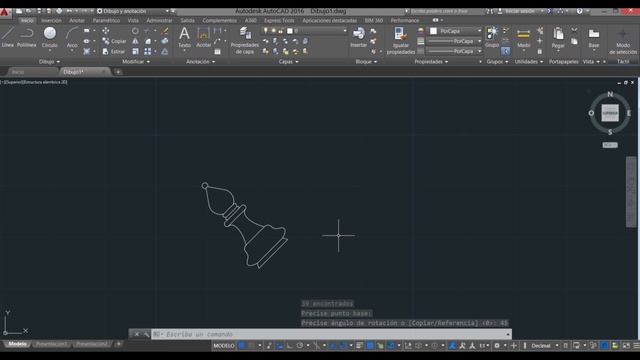
Task: Click the Insertar block tool
Action: coord(358,38)
